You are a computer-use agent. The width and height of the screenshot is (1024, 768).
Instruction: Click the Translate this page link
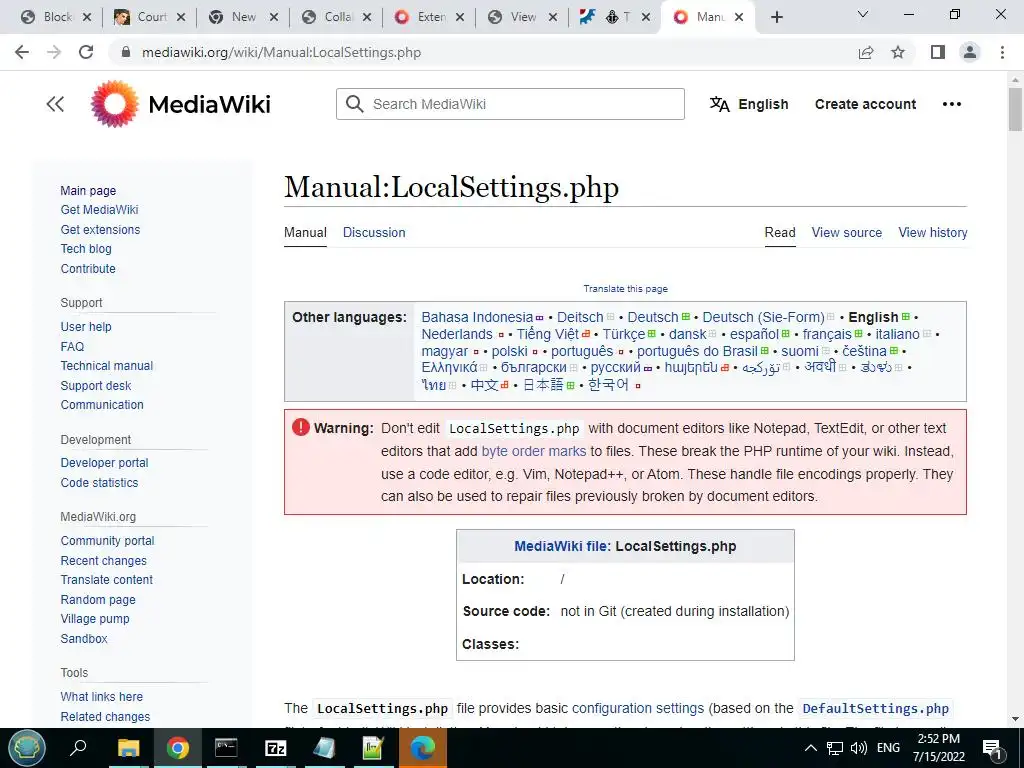tap(625, 289)
